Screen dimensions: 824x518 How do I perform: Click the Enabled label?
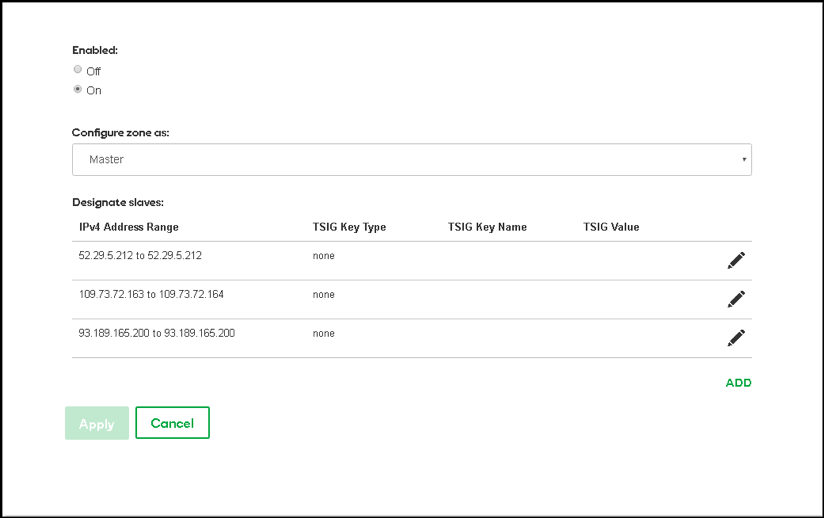pyautogui.click(x=95, y=50)
